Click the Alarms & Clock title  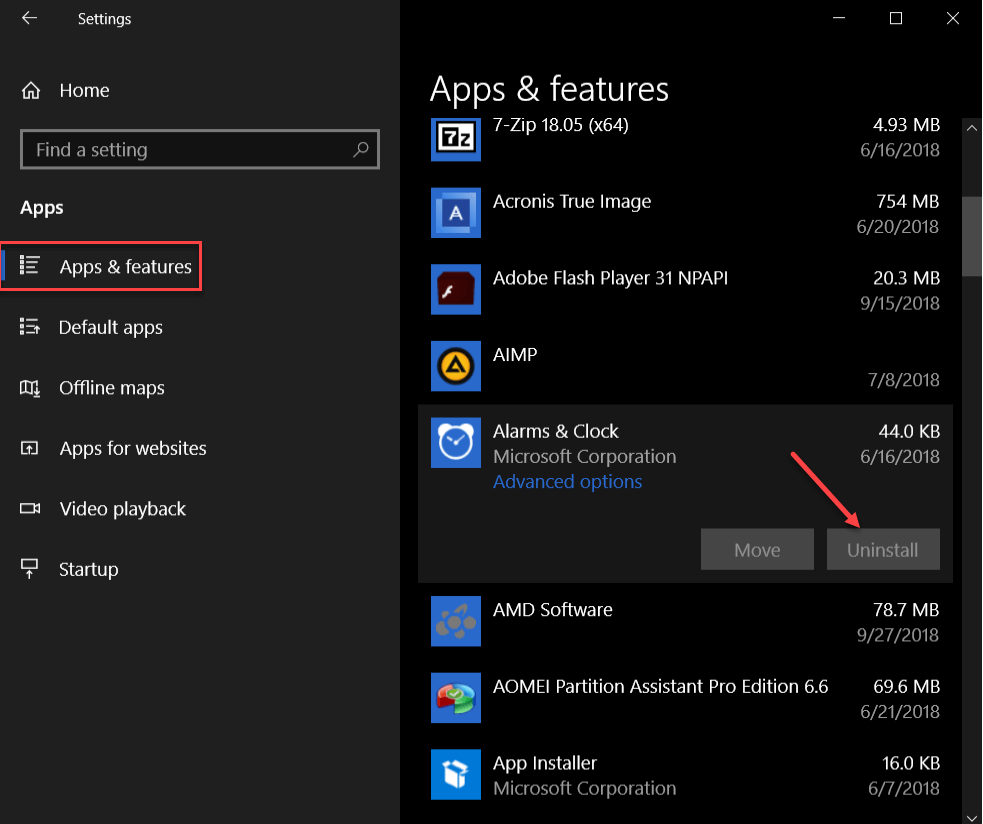(555, 431)
